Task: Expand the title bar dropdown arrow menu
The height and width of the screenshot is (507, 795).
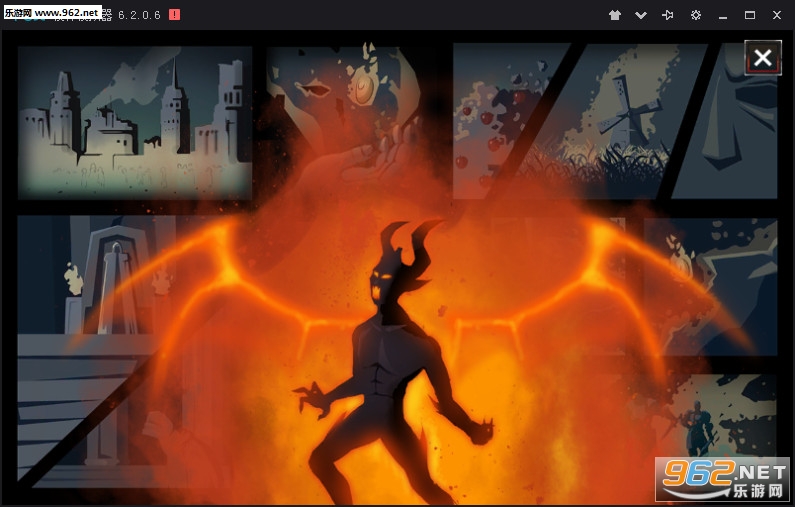Action: pos(641,15)
